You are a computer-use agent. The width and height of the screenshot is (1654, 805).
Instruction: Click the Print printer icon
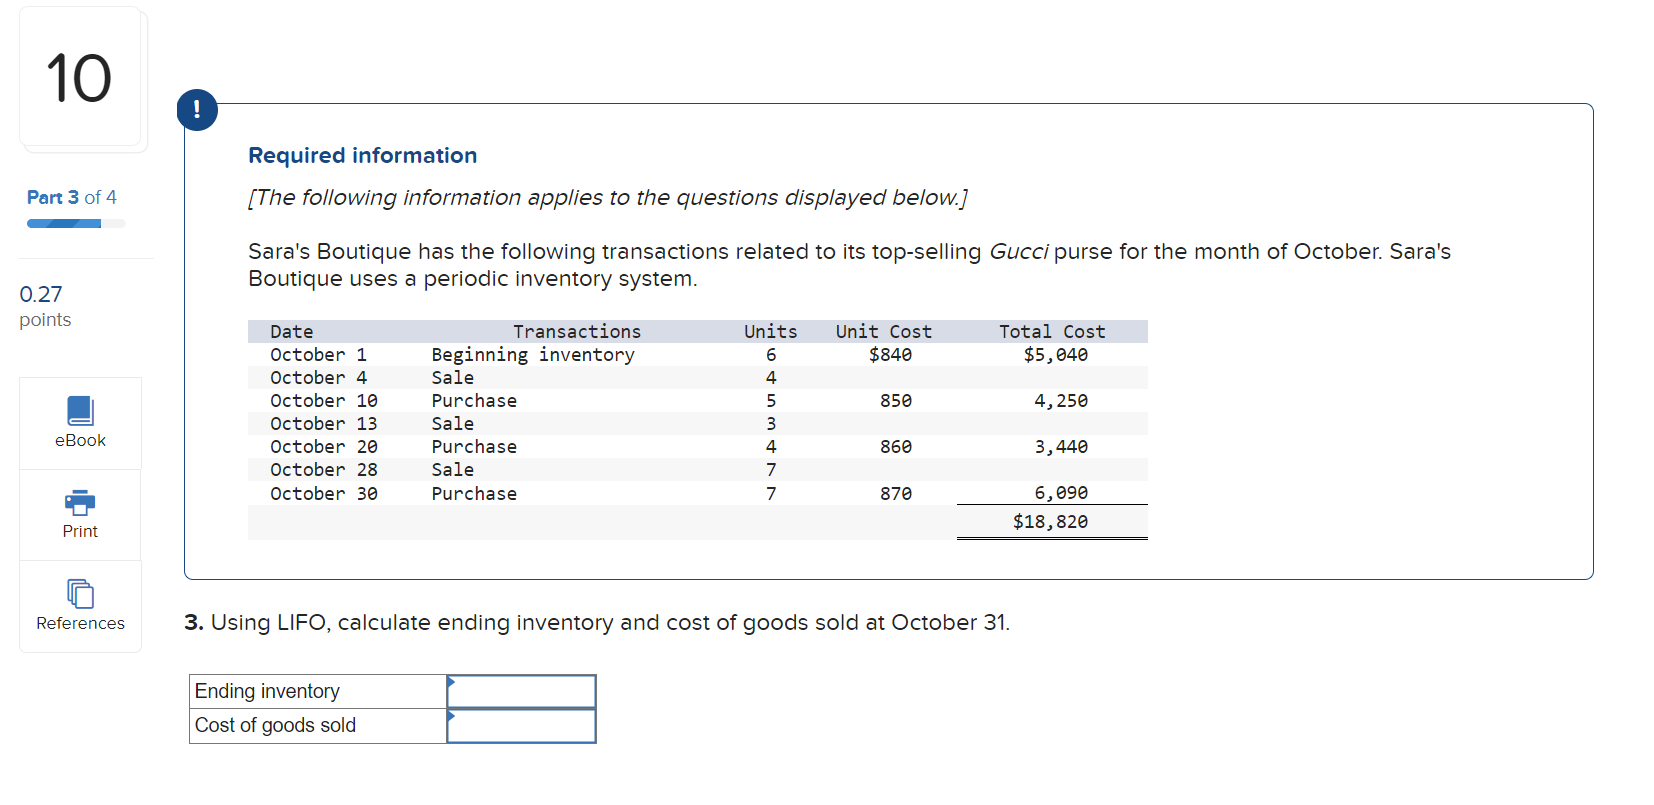click(80, 502)
